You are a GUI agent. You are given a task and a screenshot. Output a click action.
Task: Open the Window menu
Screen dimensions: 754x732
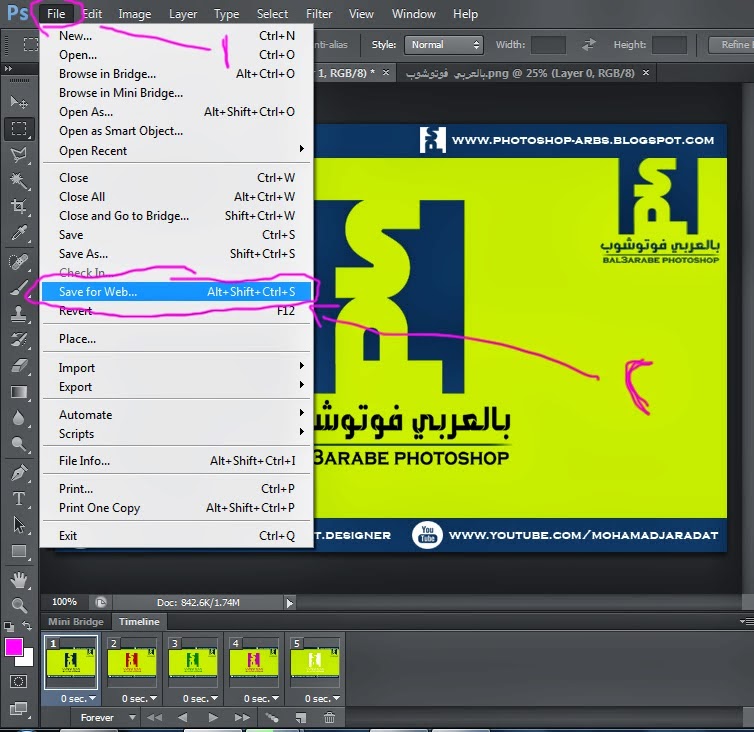click(x=414, y=14)
